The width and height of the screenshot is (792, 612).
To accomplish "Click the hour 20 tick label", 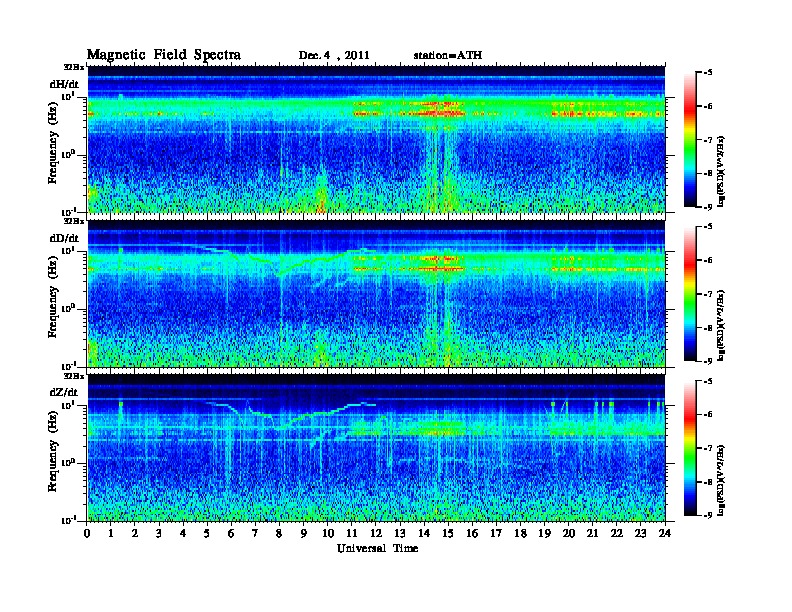I will [569, 533].
